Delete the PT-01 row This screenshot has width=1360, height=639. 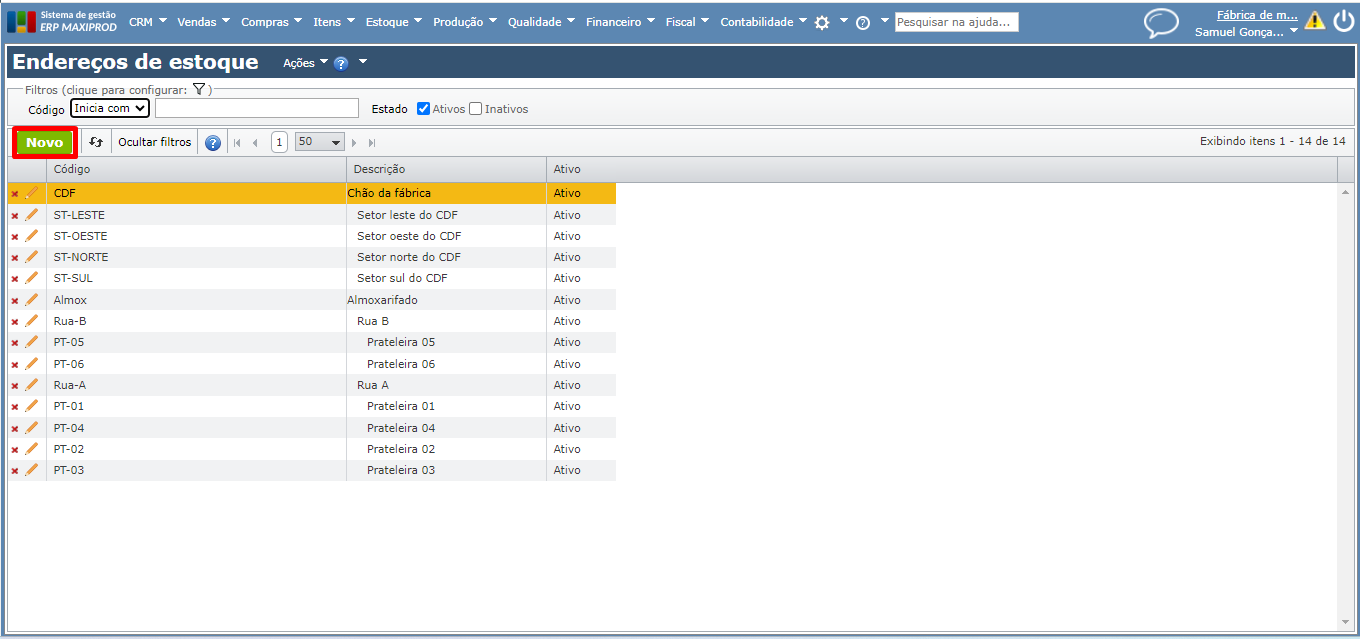(15, 407)
